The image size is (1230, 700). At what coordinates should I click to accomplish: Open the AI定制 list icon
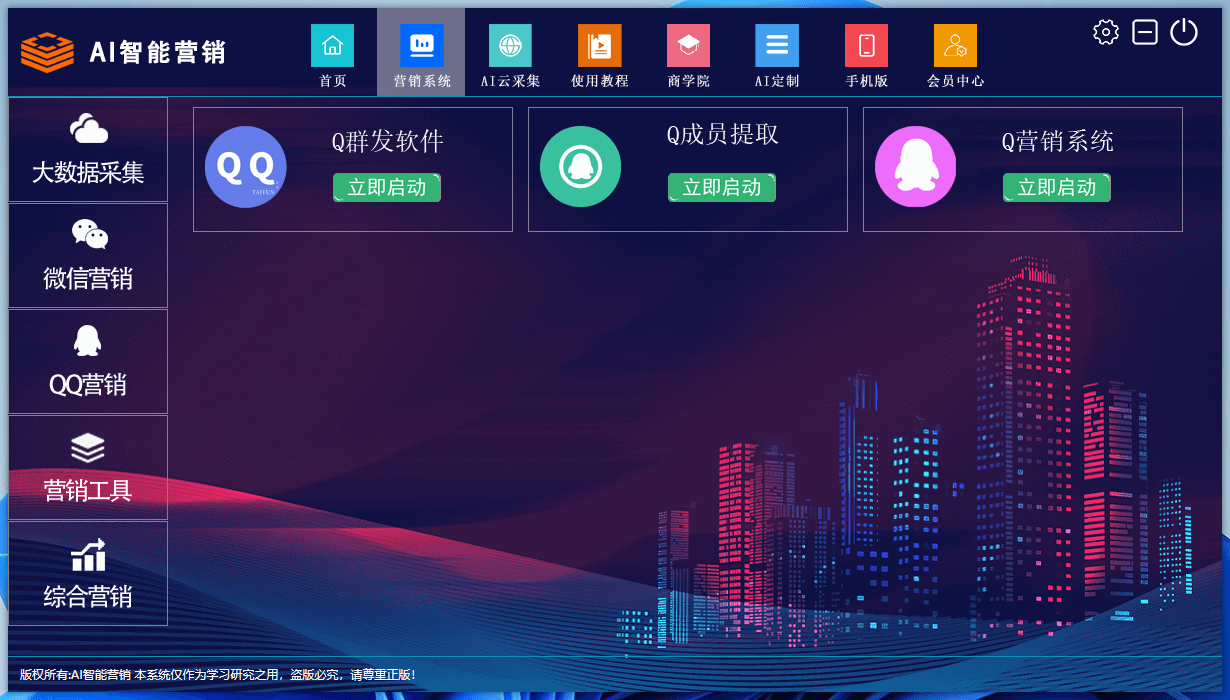tap(777, 45)
